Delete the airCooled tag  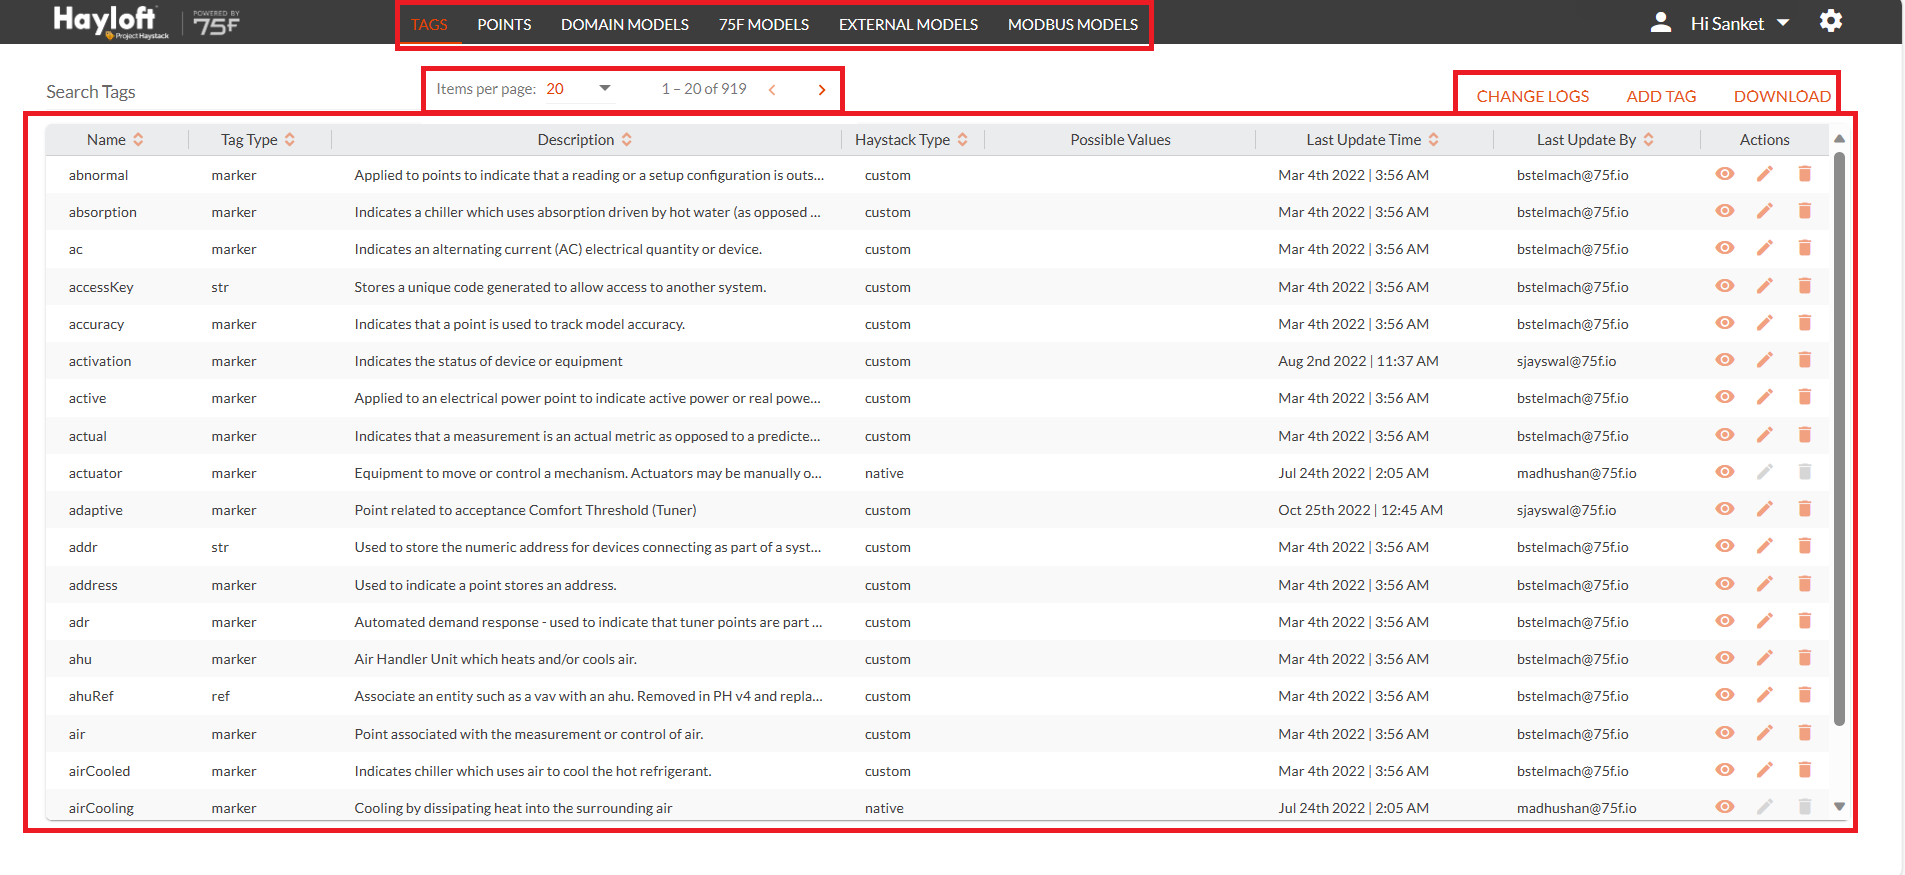point(1804,770)
